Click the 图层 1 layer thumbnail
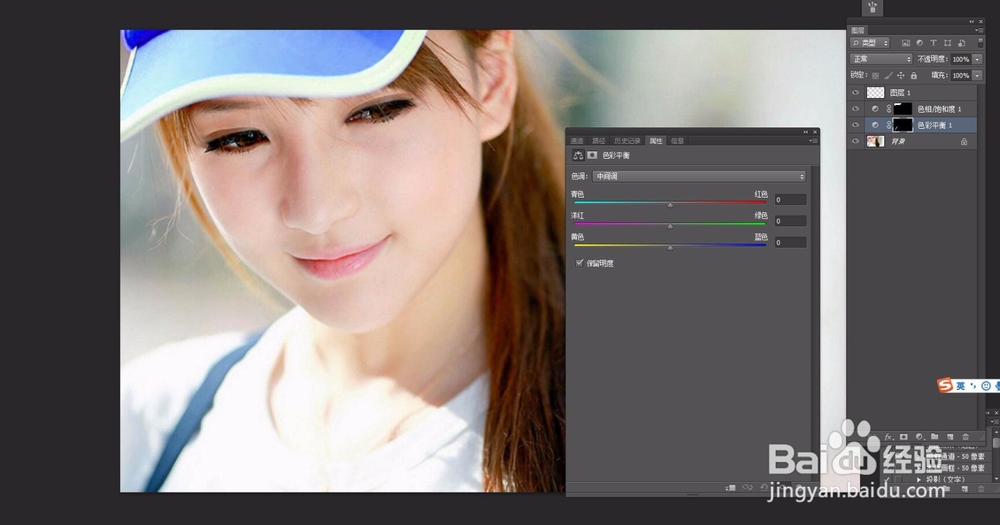Viewport: 1000px width, 525px height. point(876,92)
